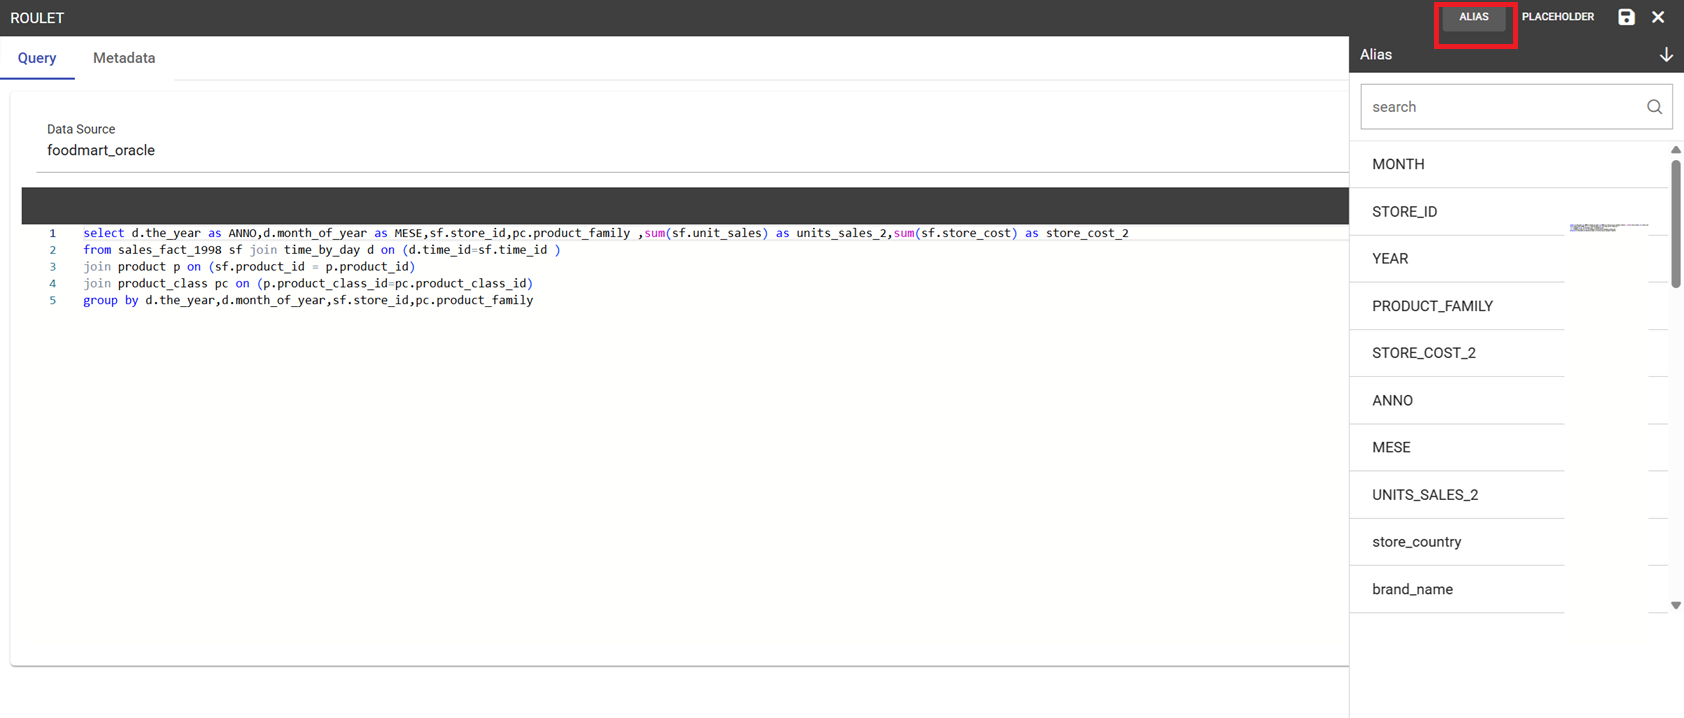Switch to the Query tab
Image resolution: width=1684 pixels, height=718 pixels.
point(37,58)
